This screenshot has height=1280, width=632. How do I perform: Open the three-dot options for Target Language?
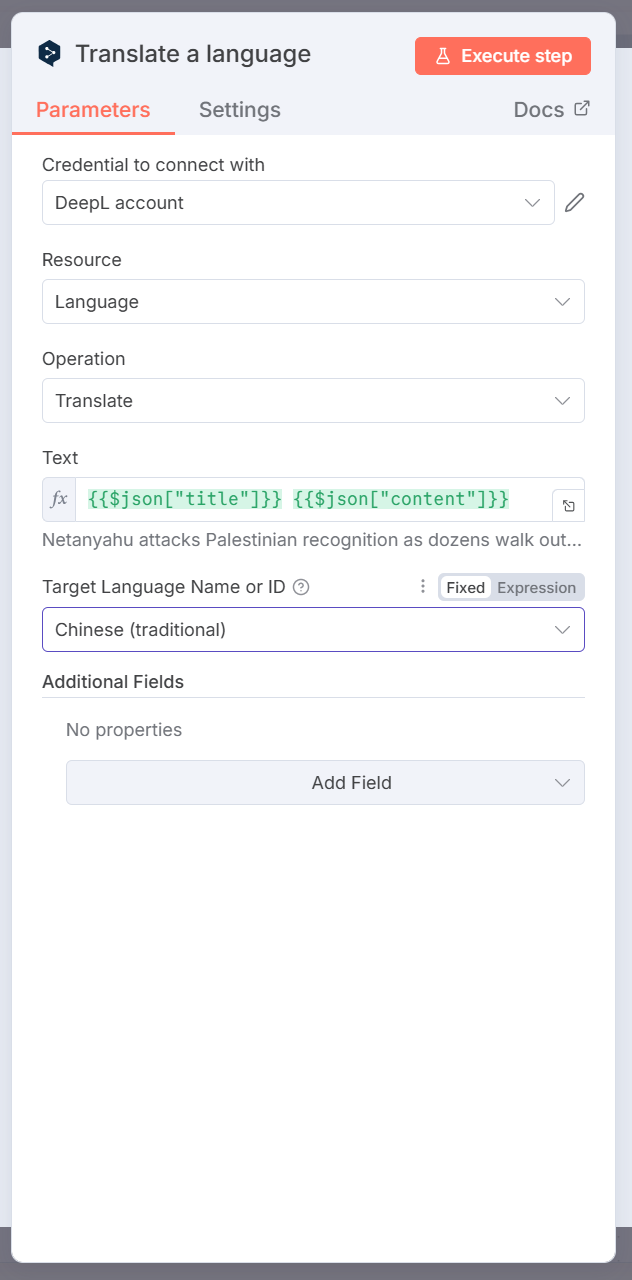coord(422,587)
